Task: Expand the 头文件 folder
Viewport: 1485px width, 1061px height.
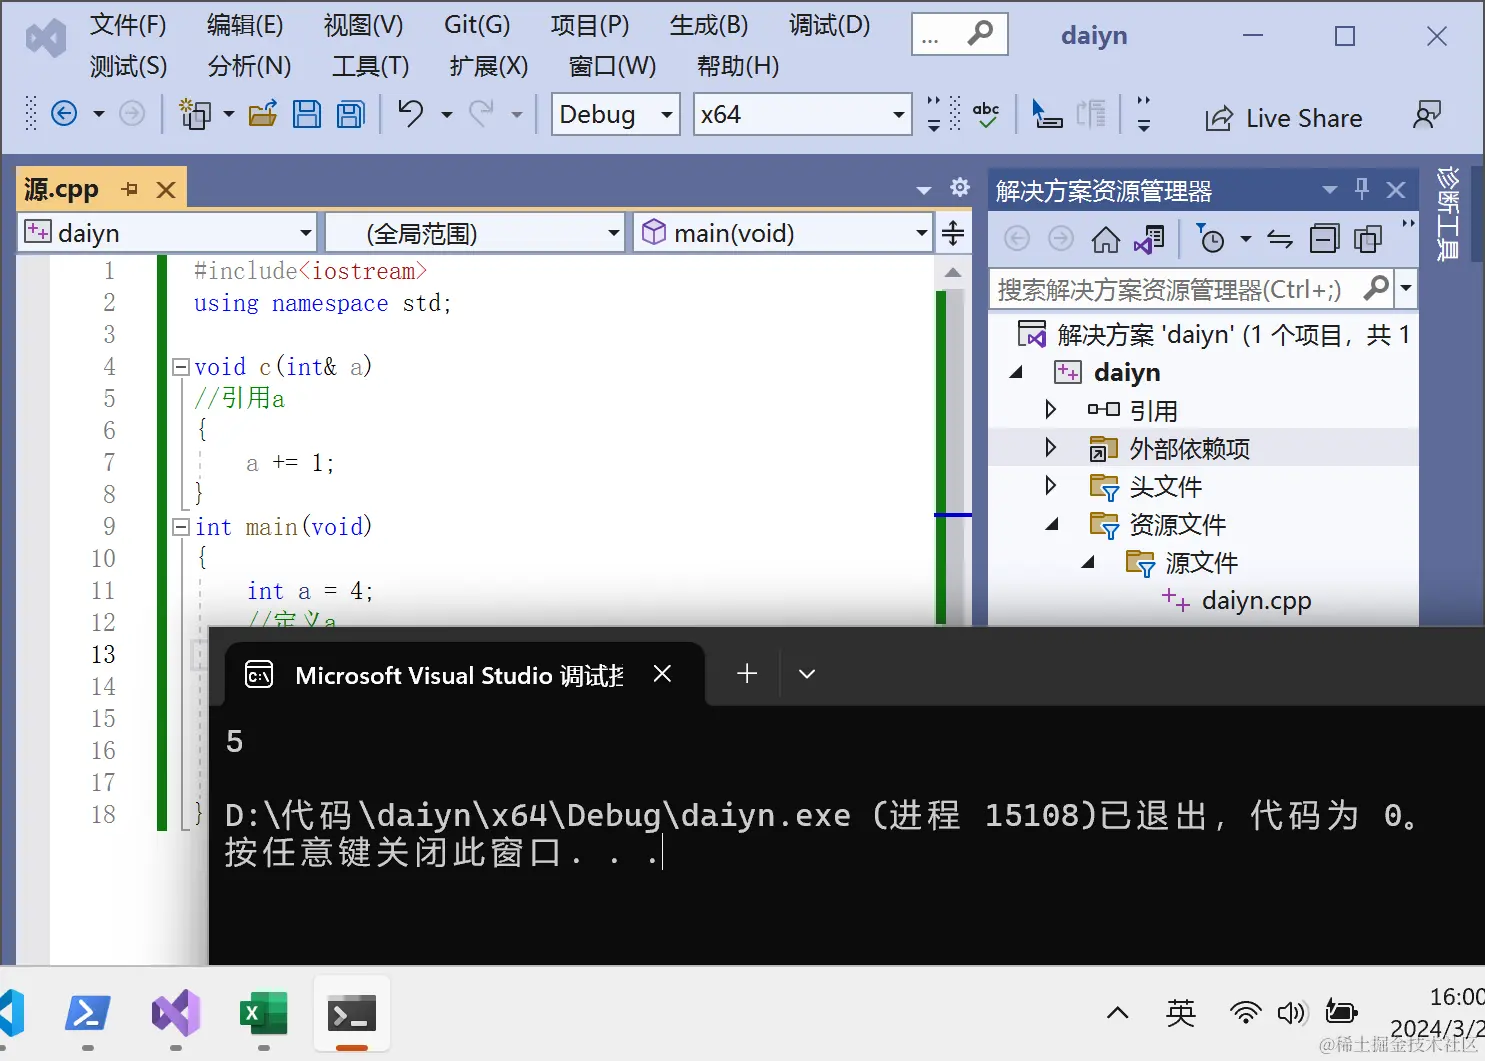Action: [1050, 485]
